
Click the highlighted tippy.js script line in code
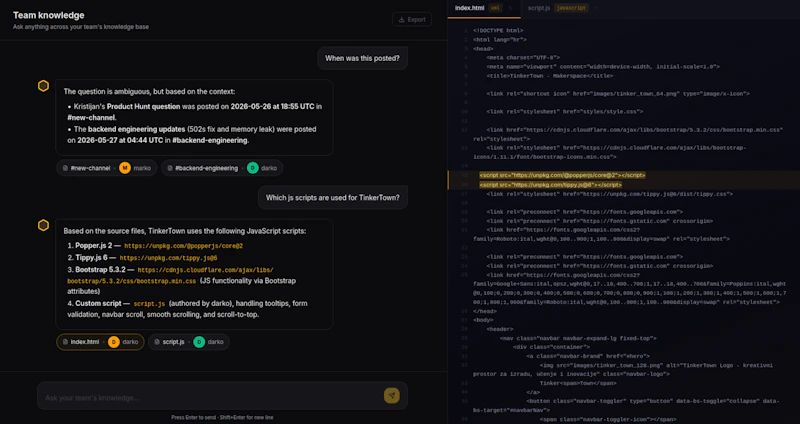551,185
